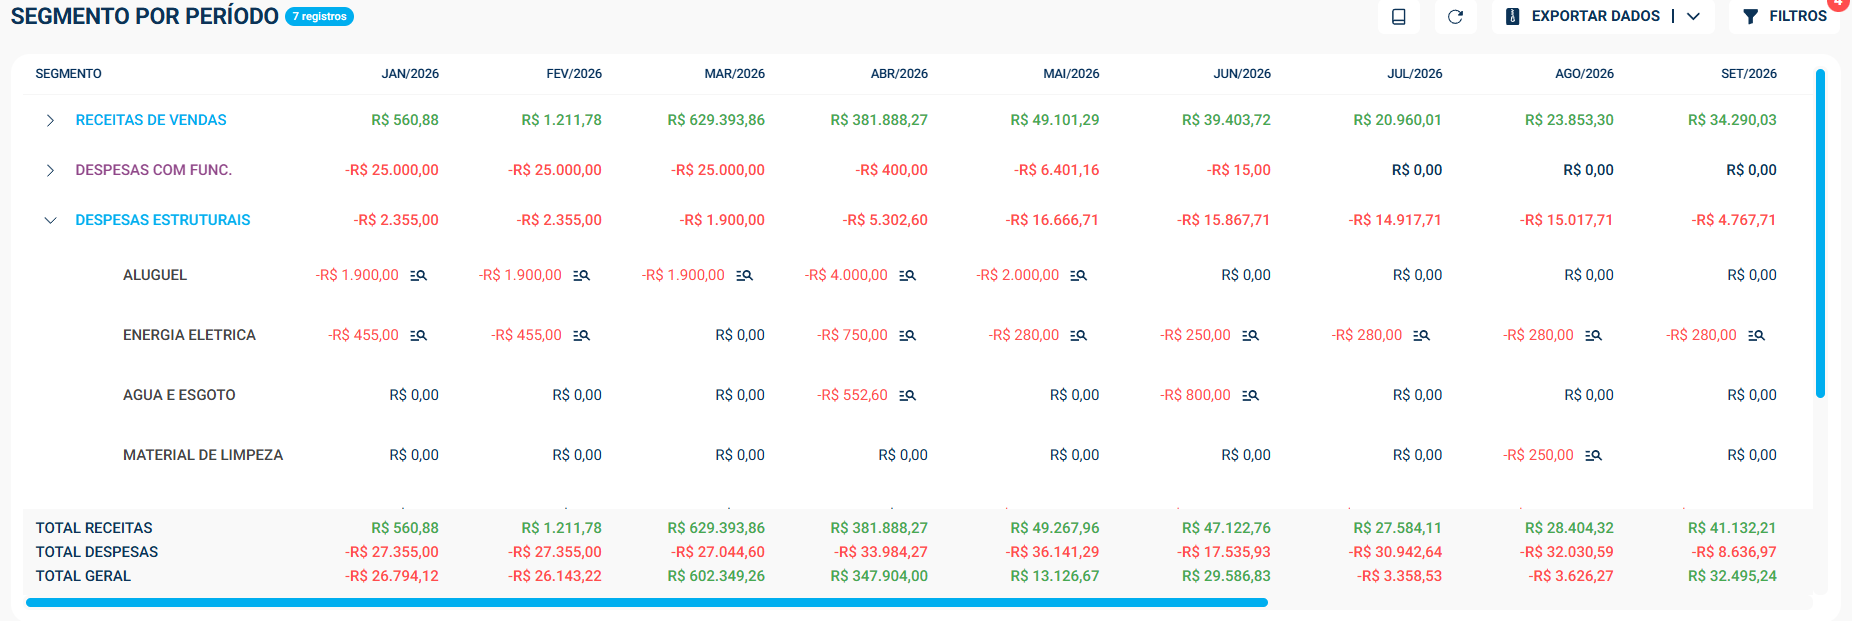Open detail icon for ALUGUEL MAI/2026

(1078, 275)
